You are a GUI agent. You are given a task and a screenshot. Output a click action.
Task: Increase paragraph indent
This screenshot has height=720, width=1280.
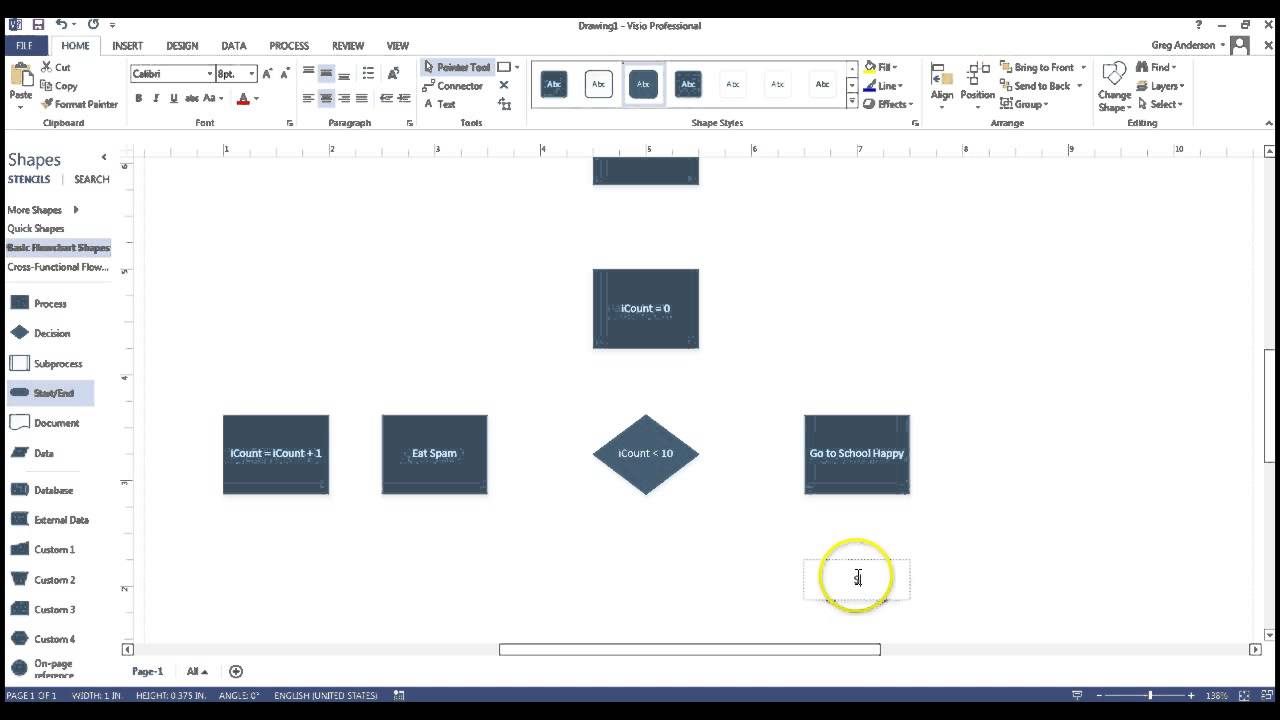pyautogui.click(x=404, y=98)
